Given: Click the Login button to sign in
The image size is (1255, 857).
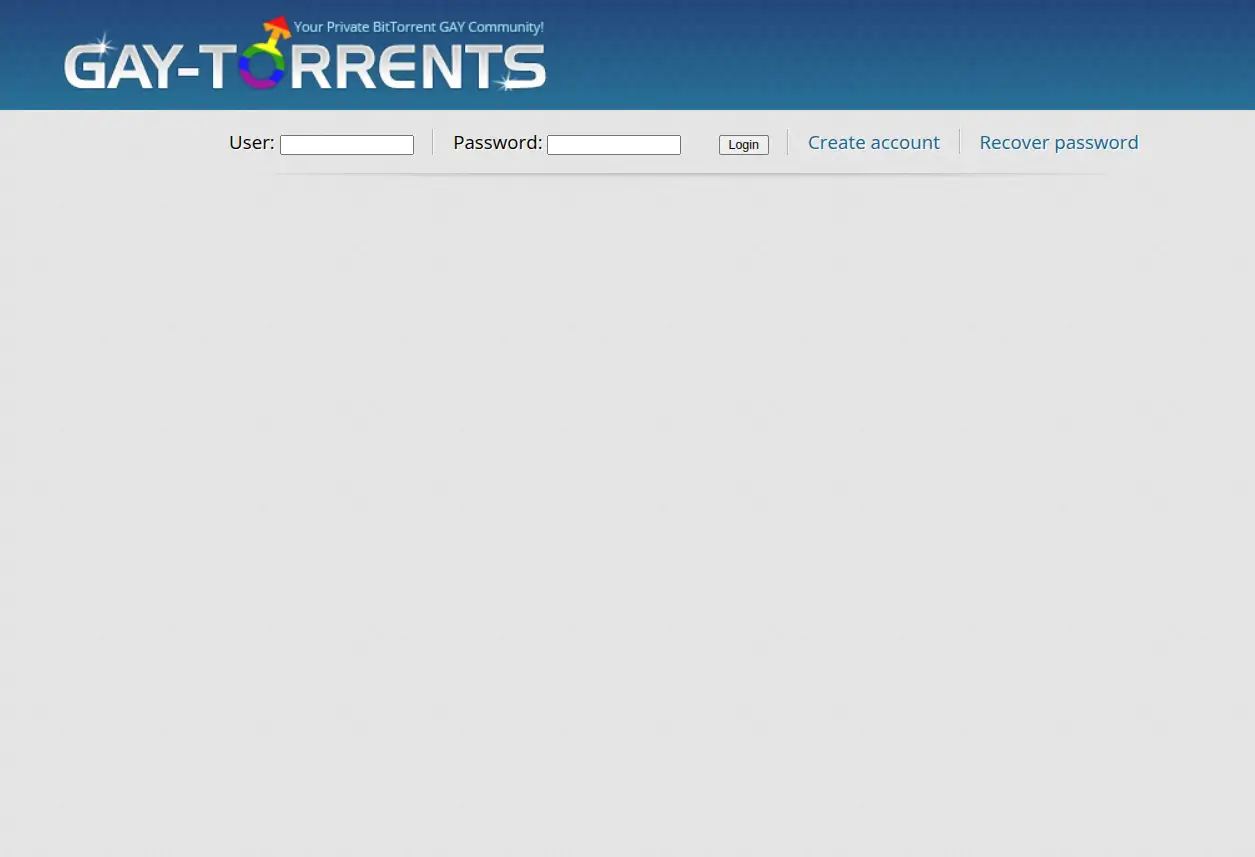Looking at the screenshot, I should pyautogui.click(x=743, y=144).
